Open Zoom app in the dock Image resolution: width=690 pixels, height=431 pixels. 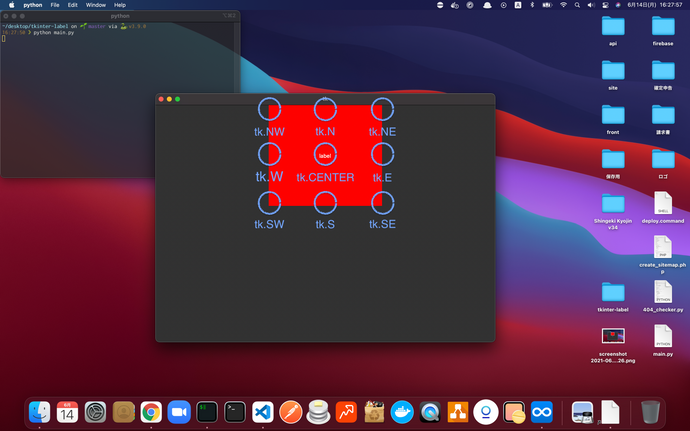179,411
